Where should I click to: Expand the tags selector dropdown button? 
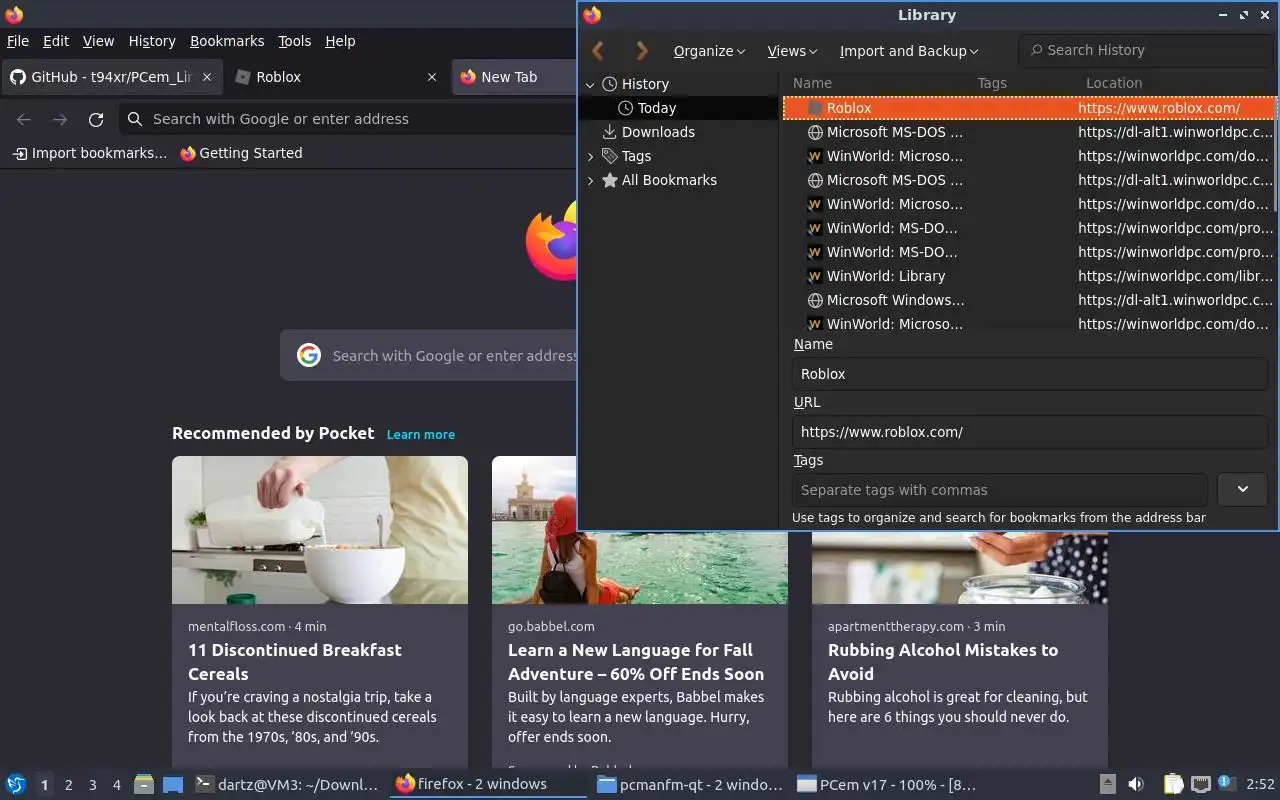(x=1242, y=490)
